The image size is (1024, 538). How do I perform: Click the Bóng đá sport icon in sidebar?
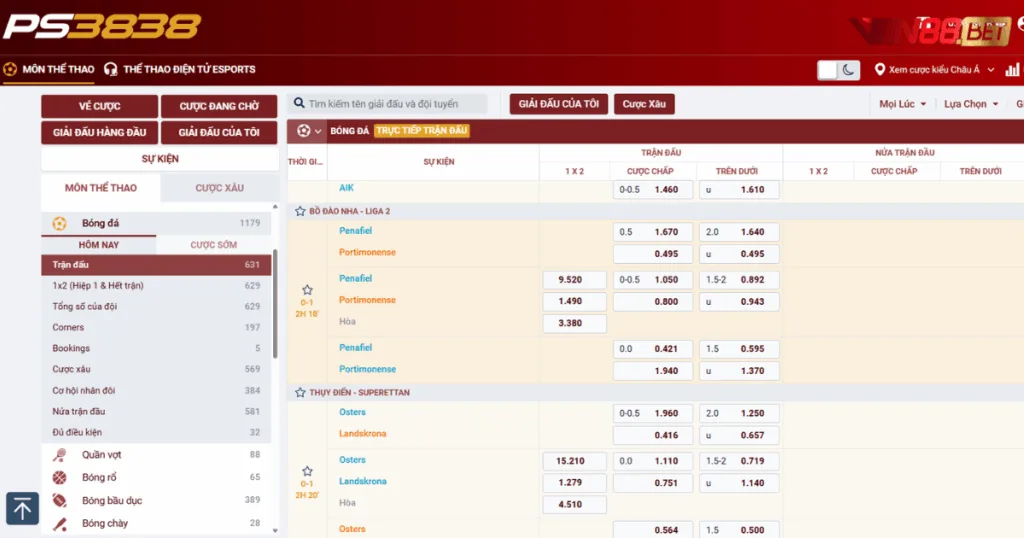pyautogui.click(x=59, y=223)
